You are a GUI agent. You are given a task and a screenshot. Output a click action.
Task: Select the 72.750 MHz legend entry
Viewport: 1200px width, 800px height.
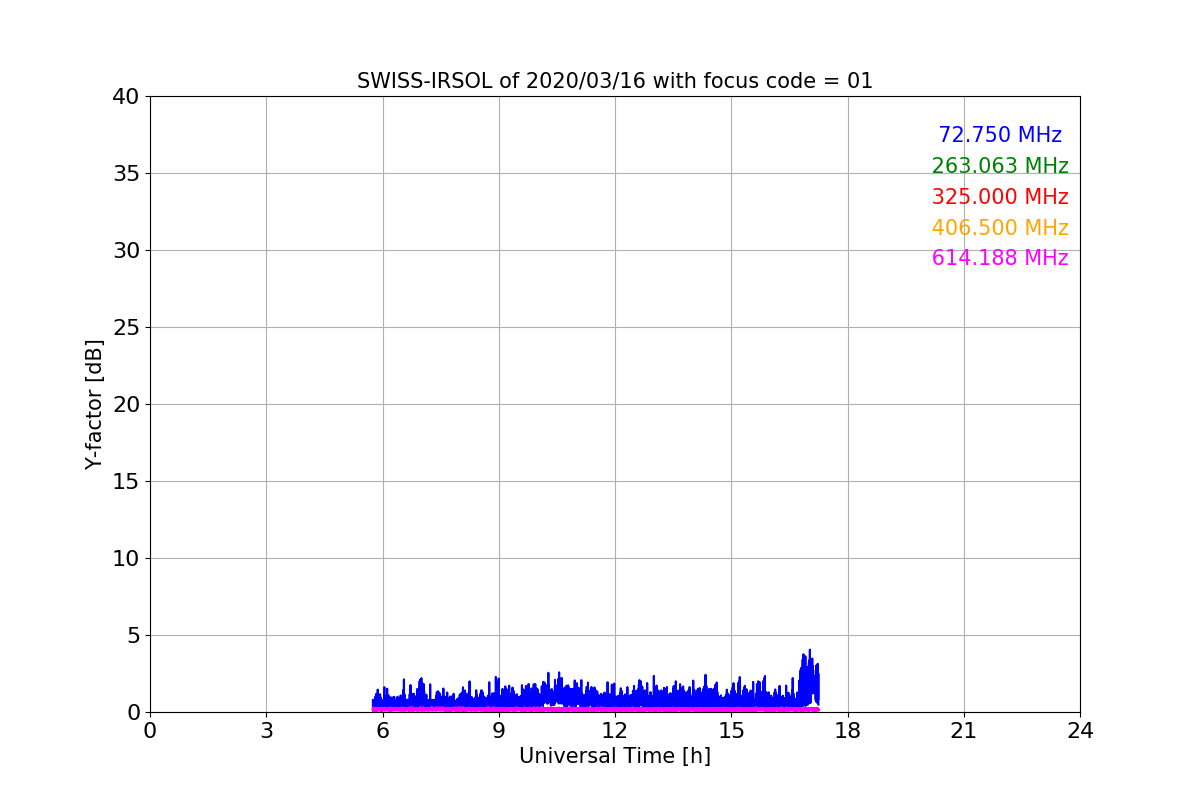1000,135
